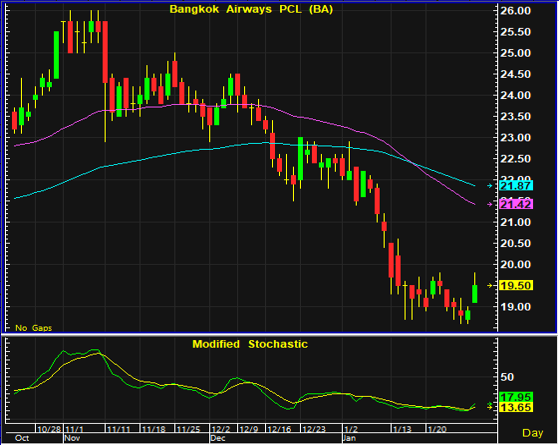Click the 11/18 date label
Viewport: 559px width, 445px height.
point(154,429)
